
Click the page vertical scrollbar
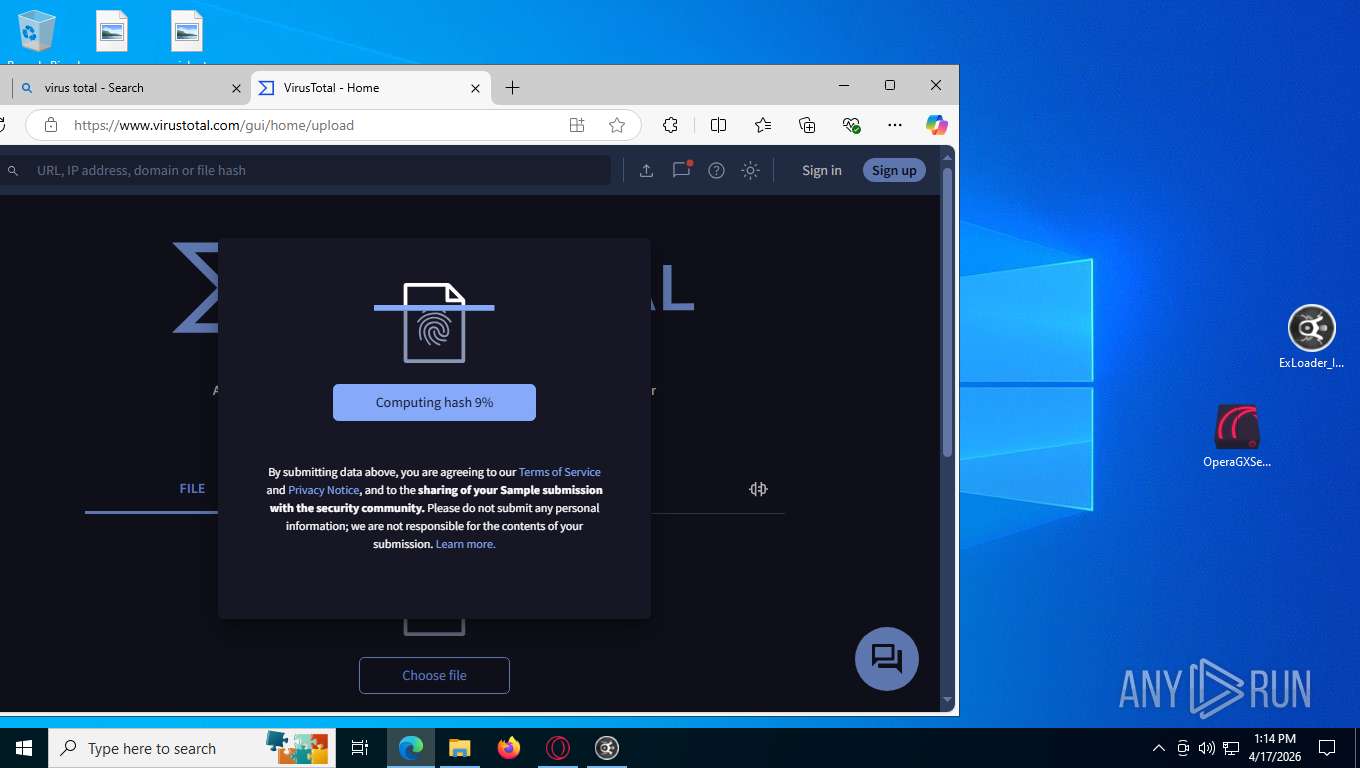point(947,310)
